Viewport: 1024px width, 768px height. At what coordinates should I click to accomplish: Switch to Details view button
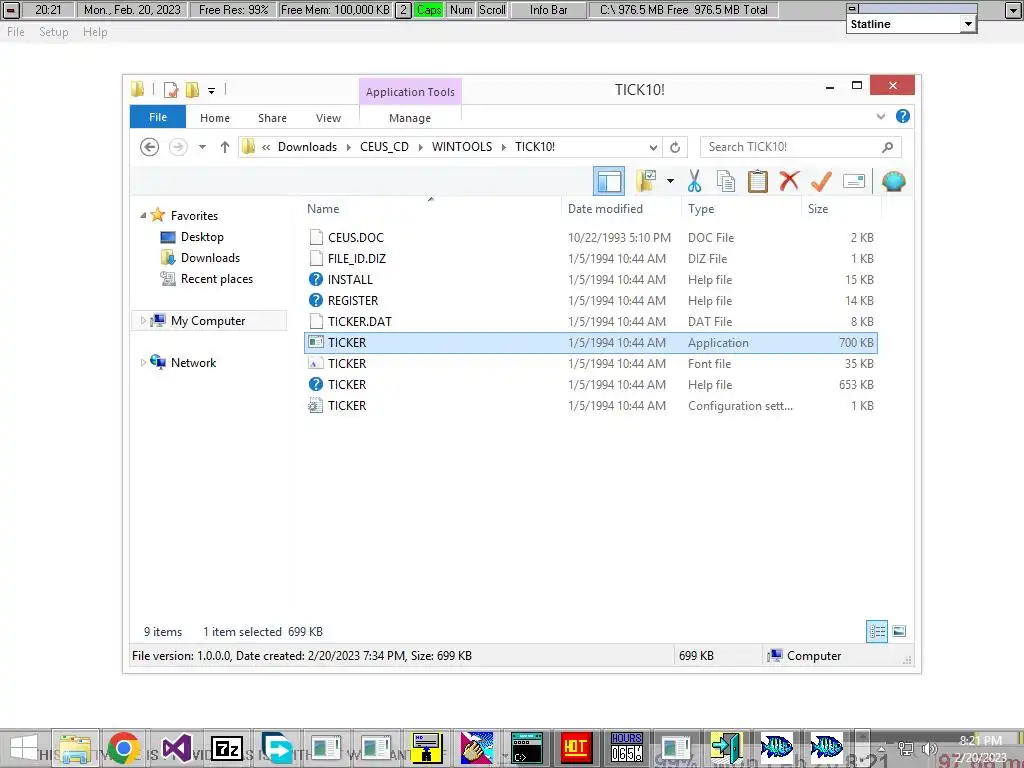click(x=877, y=631)
